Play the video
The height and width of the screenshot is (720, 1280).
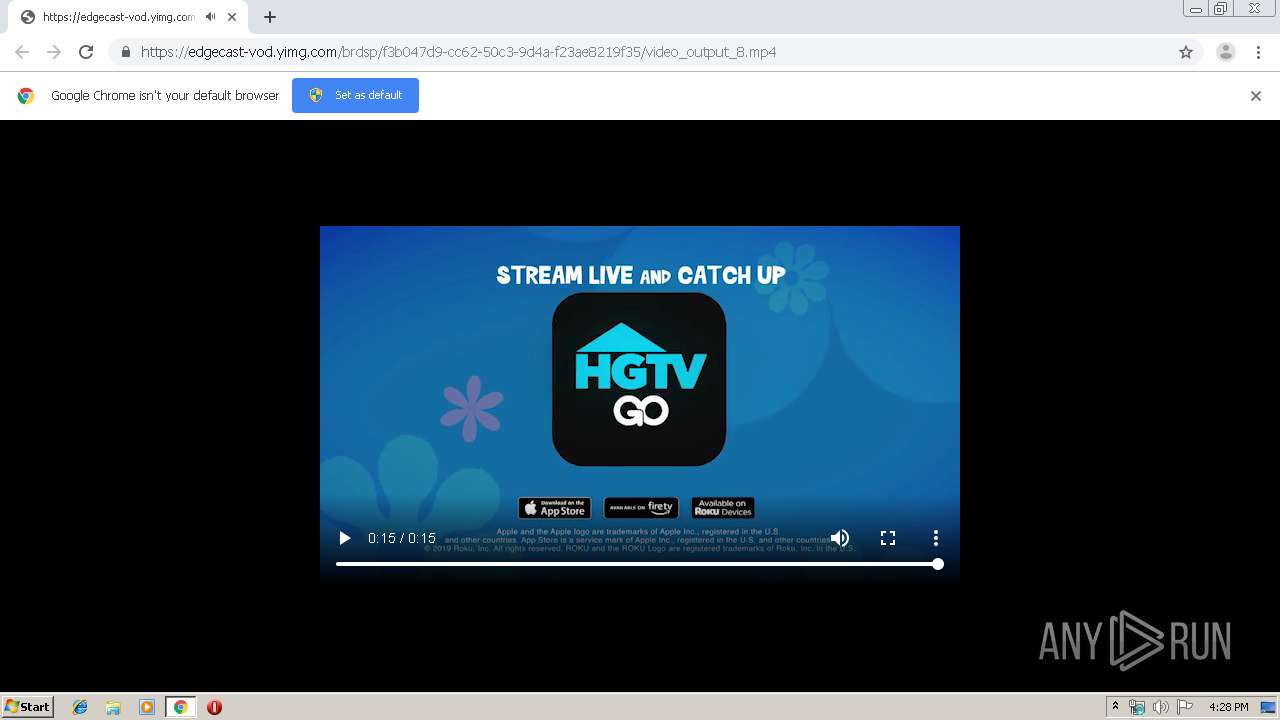345,538
